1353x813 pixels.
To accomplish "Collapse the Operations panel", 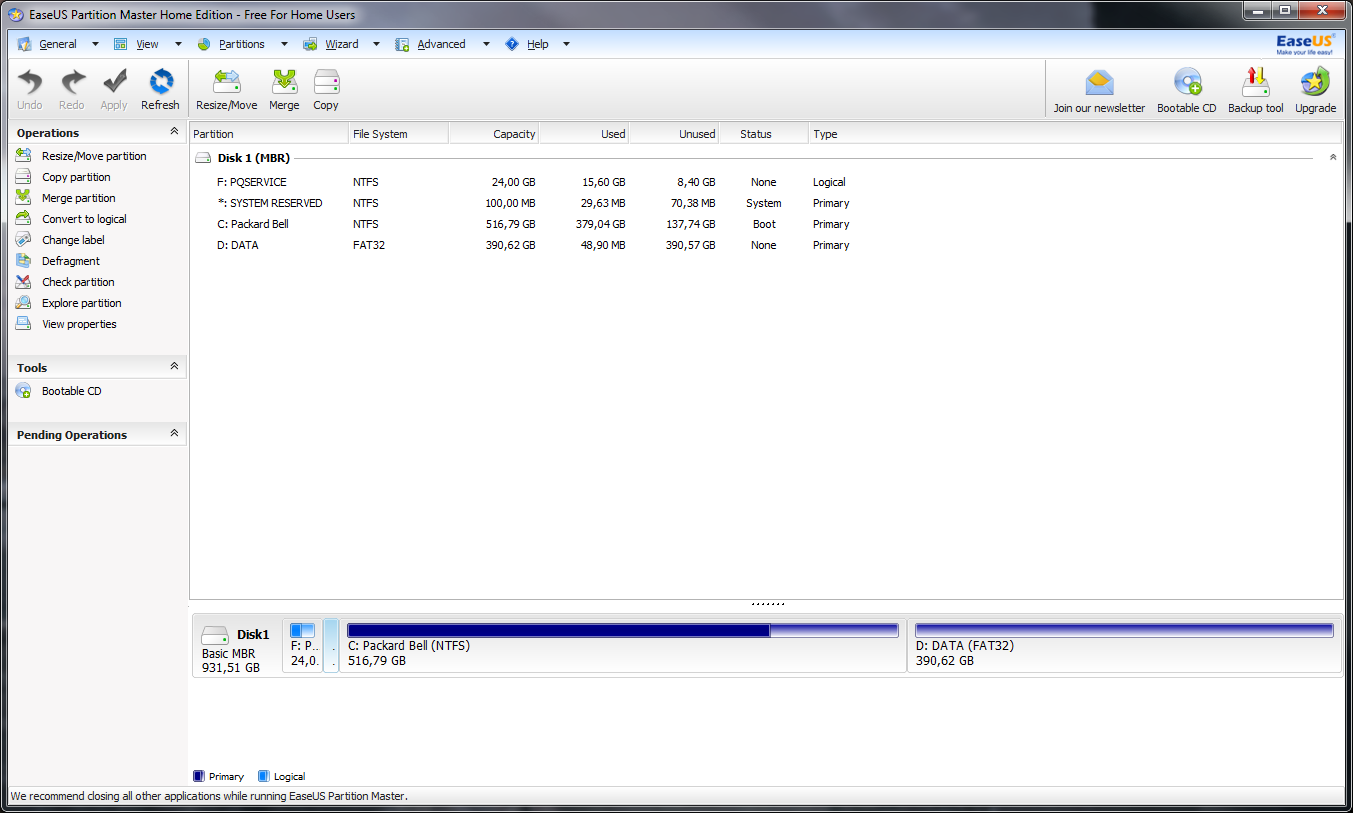I will pos(174,131).
